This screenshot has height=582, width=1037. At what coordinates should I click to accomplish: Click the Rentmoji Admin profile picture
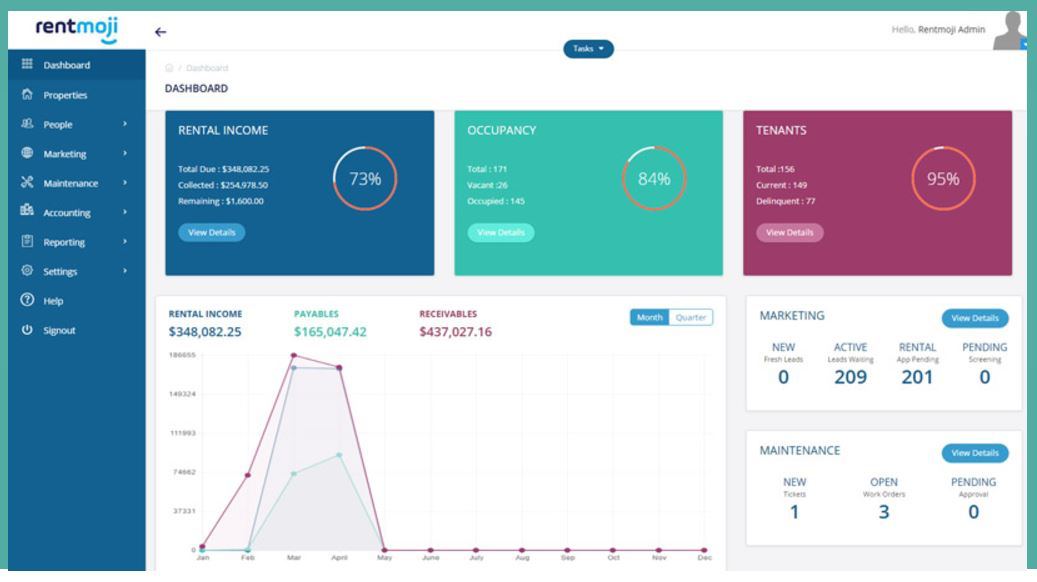coord(1008,28)
